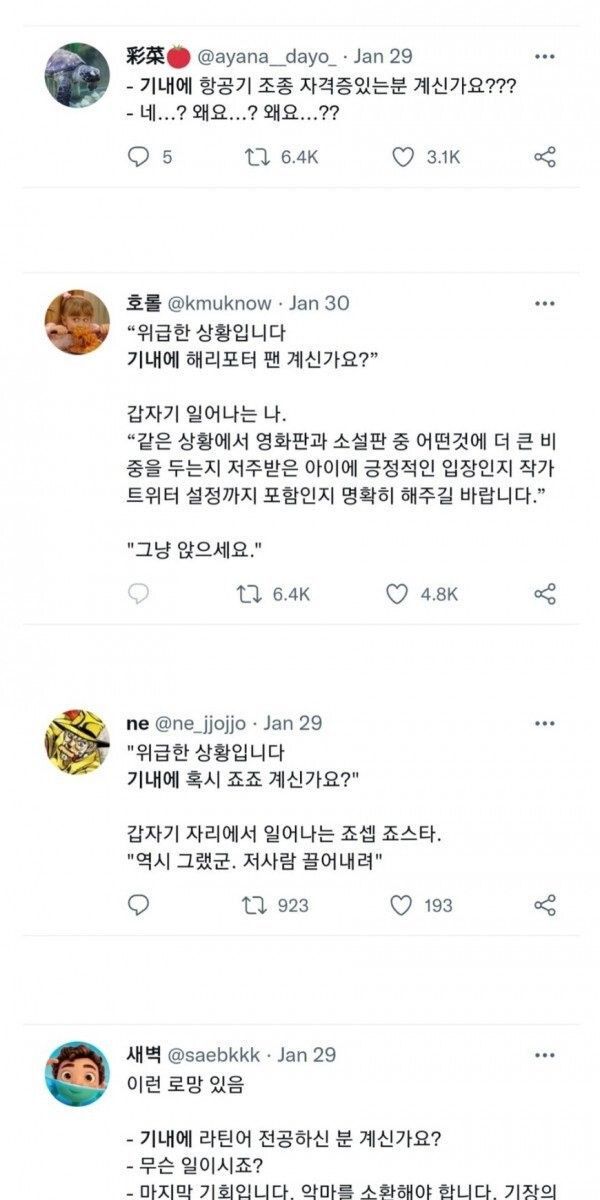The image size is (600, 1200).
Task: Retweet the kmuknow Harry Potter tweet
Action: tap(246, 594)
